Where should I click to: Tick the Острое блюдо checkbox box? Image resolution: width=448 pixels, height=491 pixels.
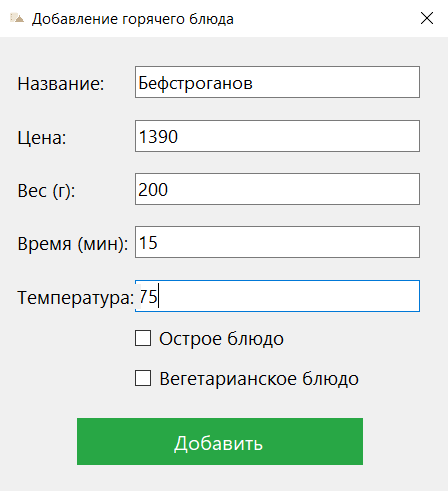point(143,338)
